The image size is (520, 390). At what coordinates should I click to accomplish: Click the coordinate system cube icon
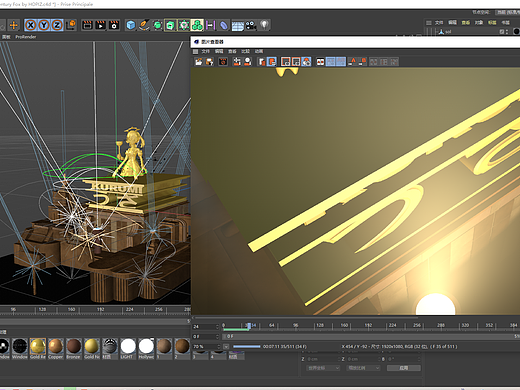tap(71, 25)
